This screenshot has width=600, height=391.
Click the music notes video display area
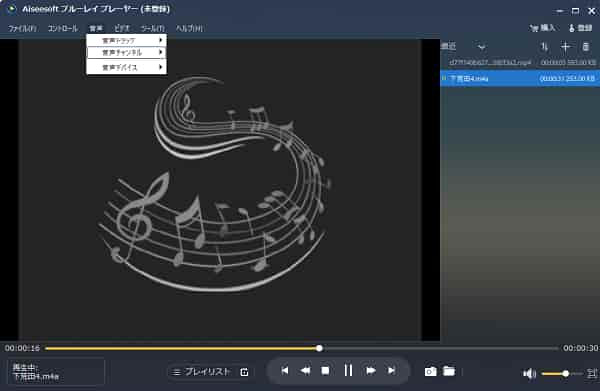tap(220, 189)
